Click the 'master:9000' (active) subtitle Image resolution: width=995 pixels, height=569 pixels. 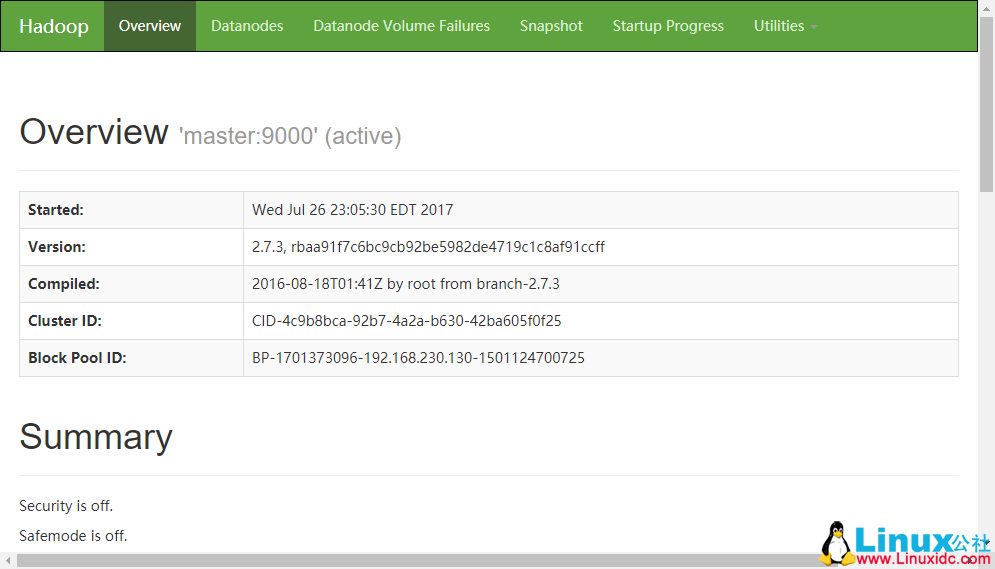click(290, 136)
